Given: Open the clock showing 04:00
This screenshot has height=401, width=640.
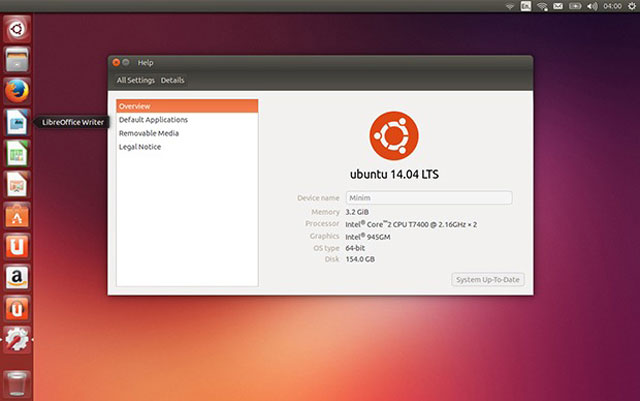Looking at the screenshot, I should (x=612, y=6).
